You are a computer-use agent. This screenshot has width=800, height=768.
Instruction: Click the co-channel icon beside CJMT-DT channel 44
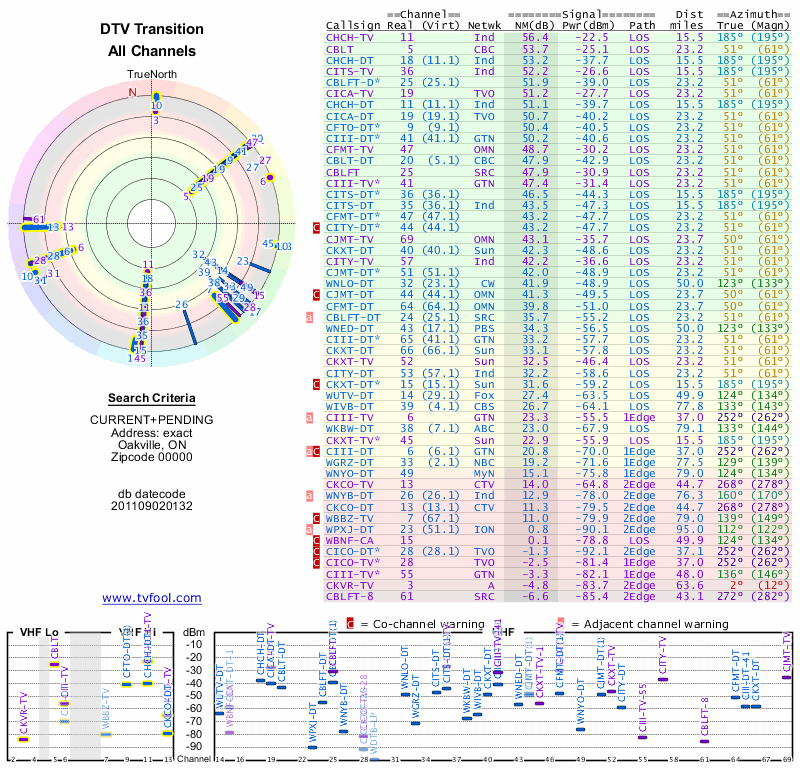coord(316,294)
